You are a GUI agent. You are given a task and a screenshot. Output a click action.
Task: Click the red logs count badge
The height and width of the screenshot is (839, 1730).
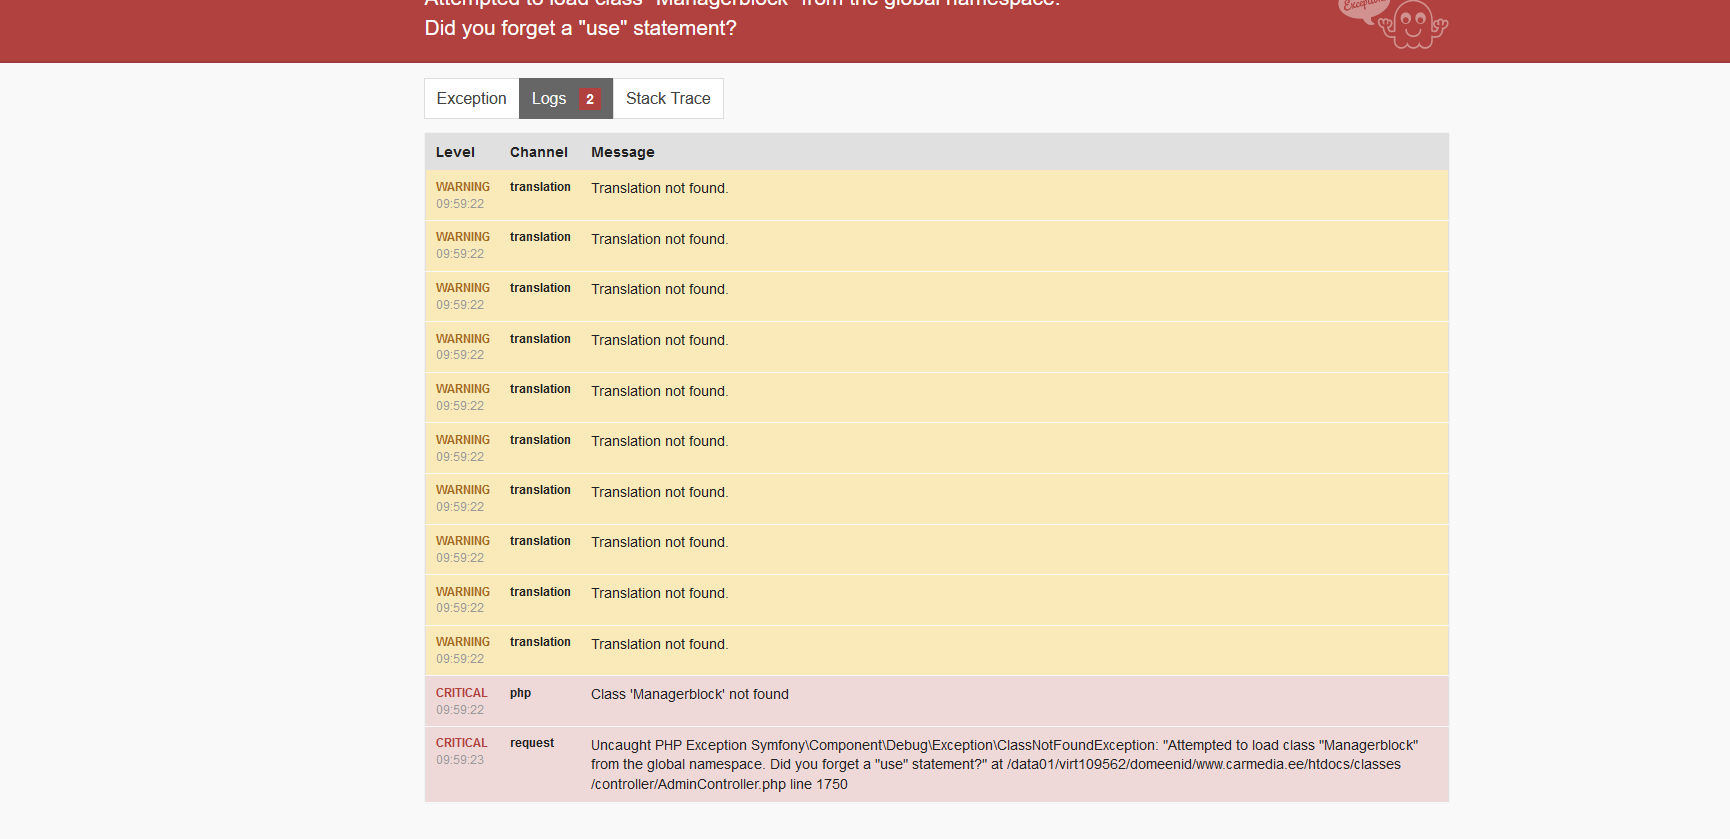point(590,99)
